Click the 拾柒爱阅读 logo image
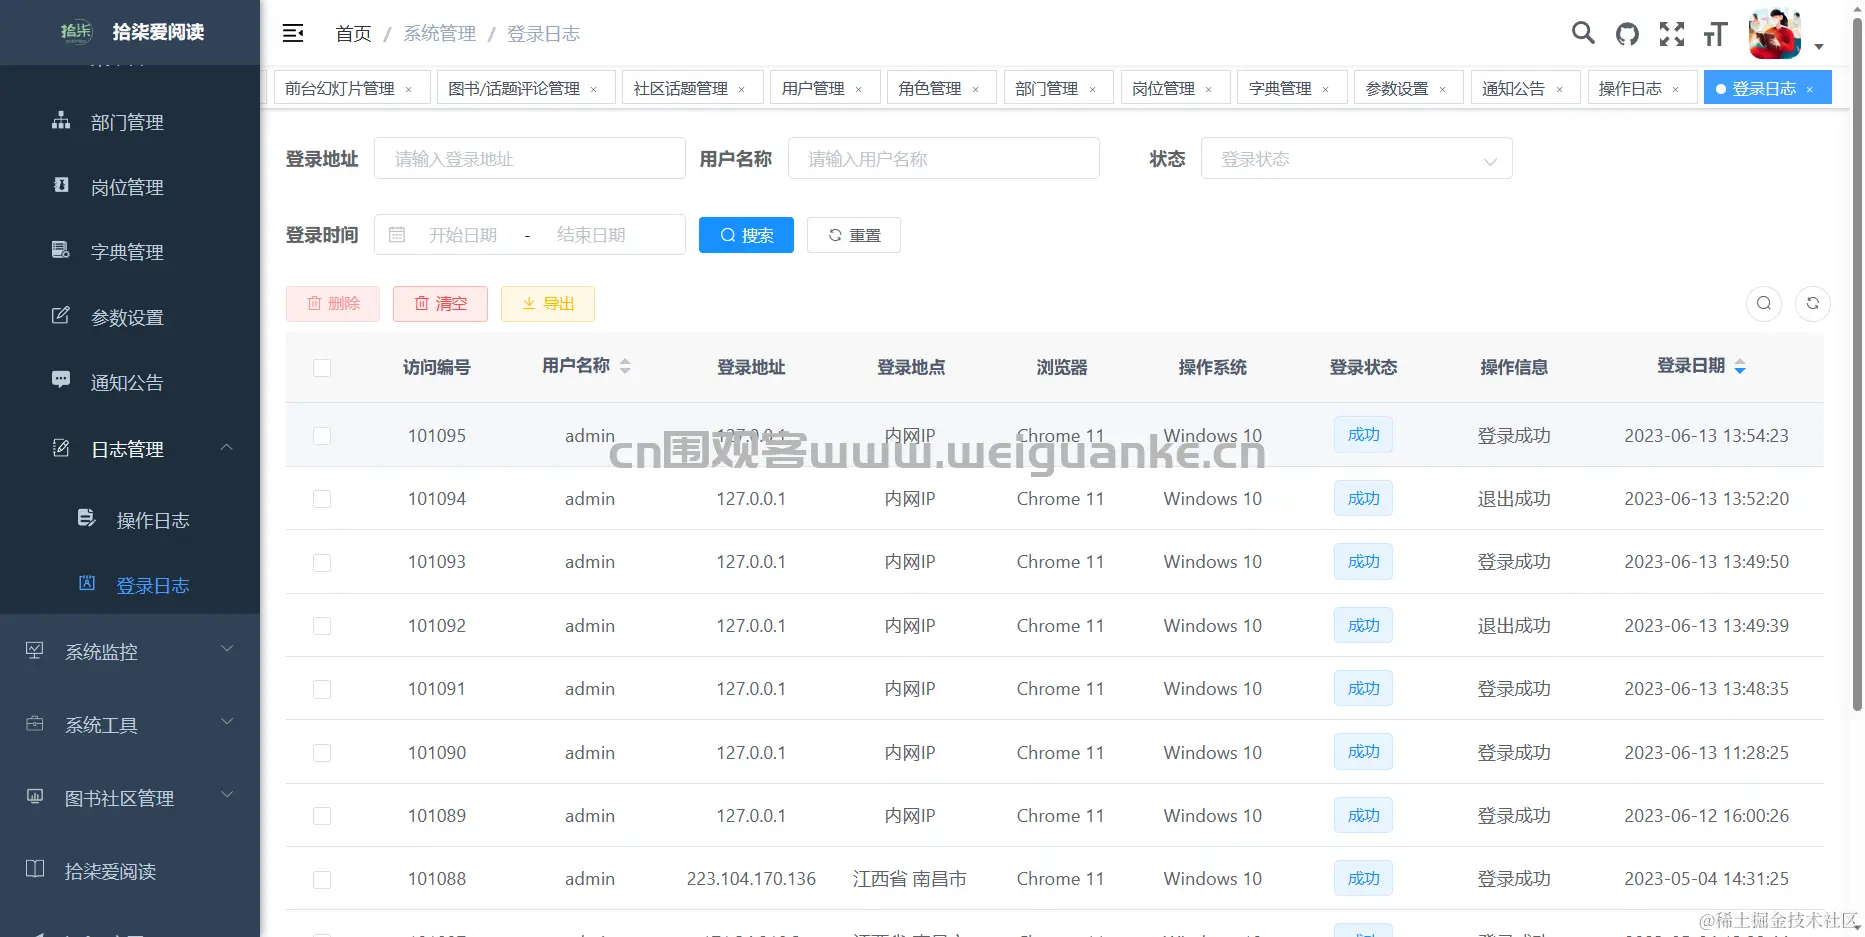The height and width of the screenshot is (937, 1865). 76,32
